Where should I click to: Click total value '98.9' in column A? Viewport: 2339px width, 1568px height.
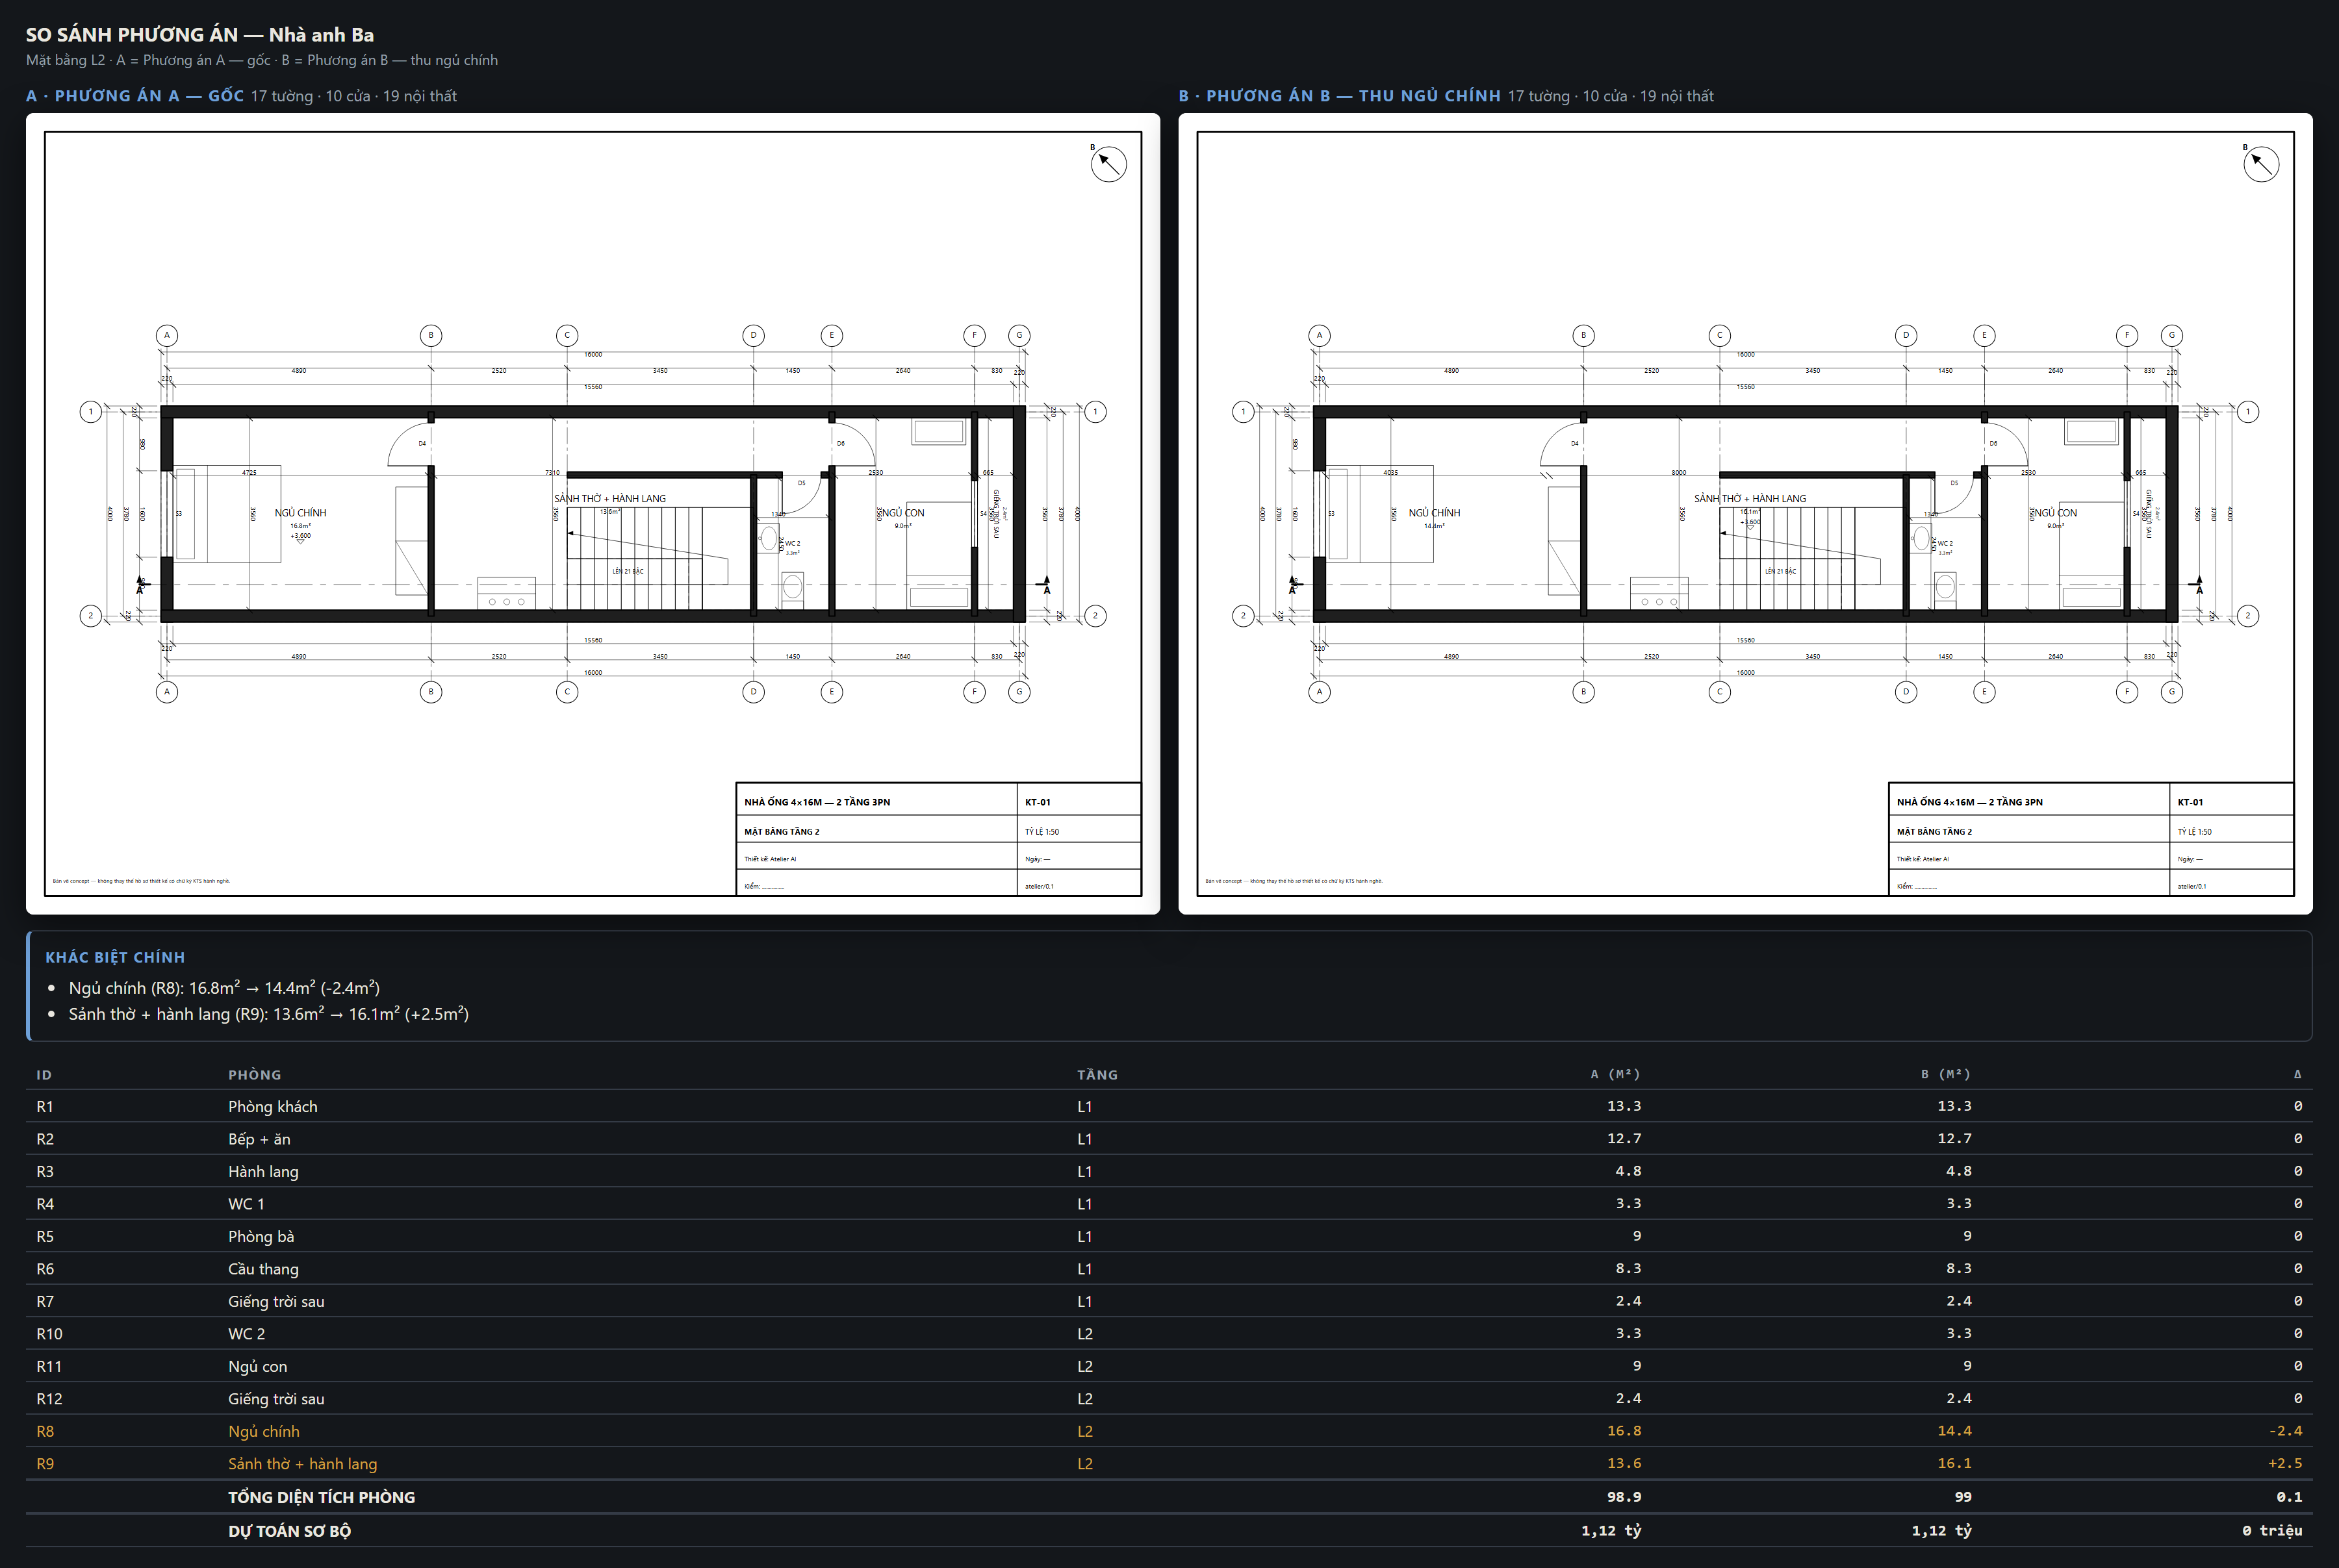tap(1623, 1497)
